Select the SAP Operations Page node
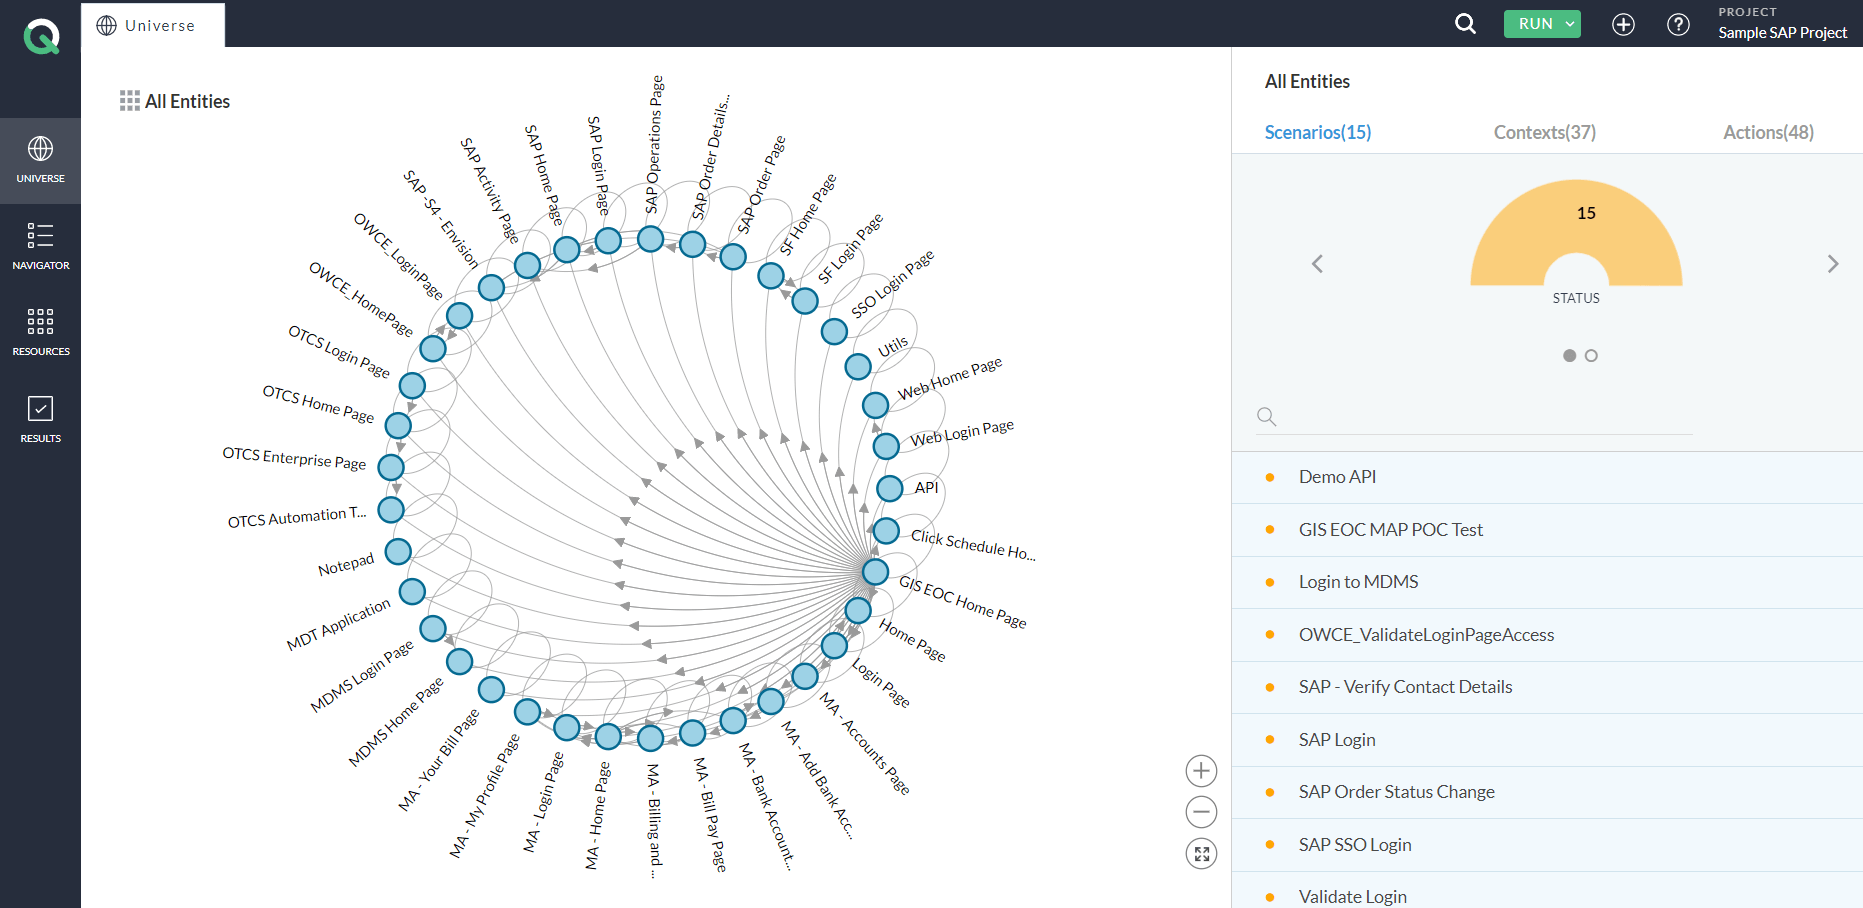The width and height of the screenshot is (1863, 908). 650,239
